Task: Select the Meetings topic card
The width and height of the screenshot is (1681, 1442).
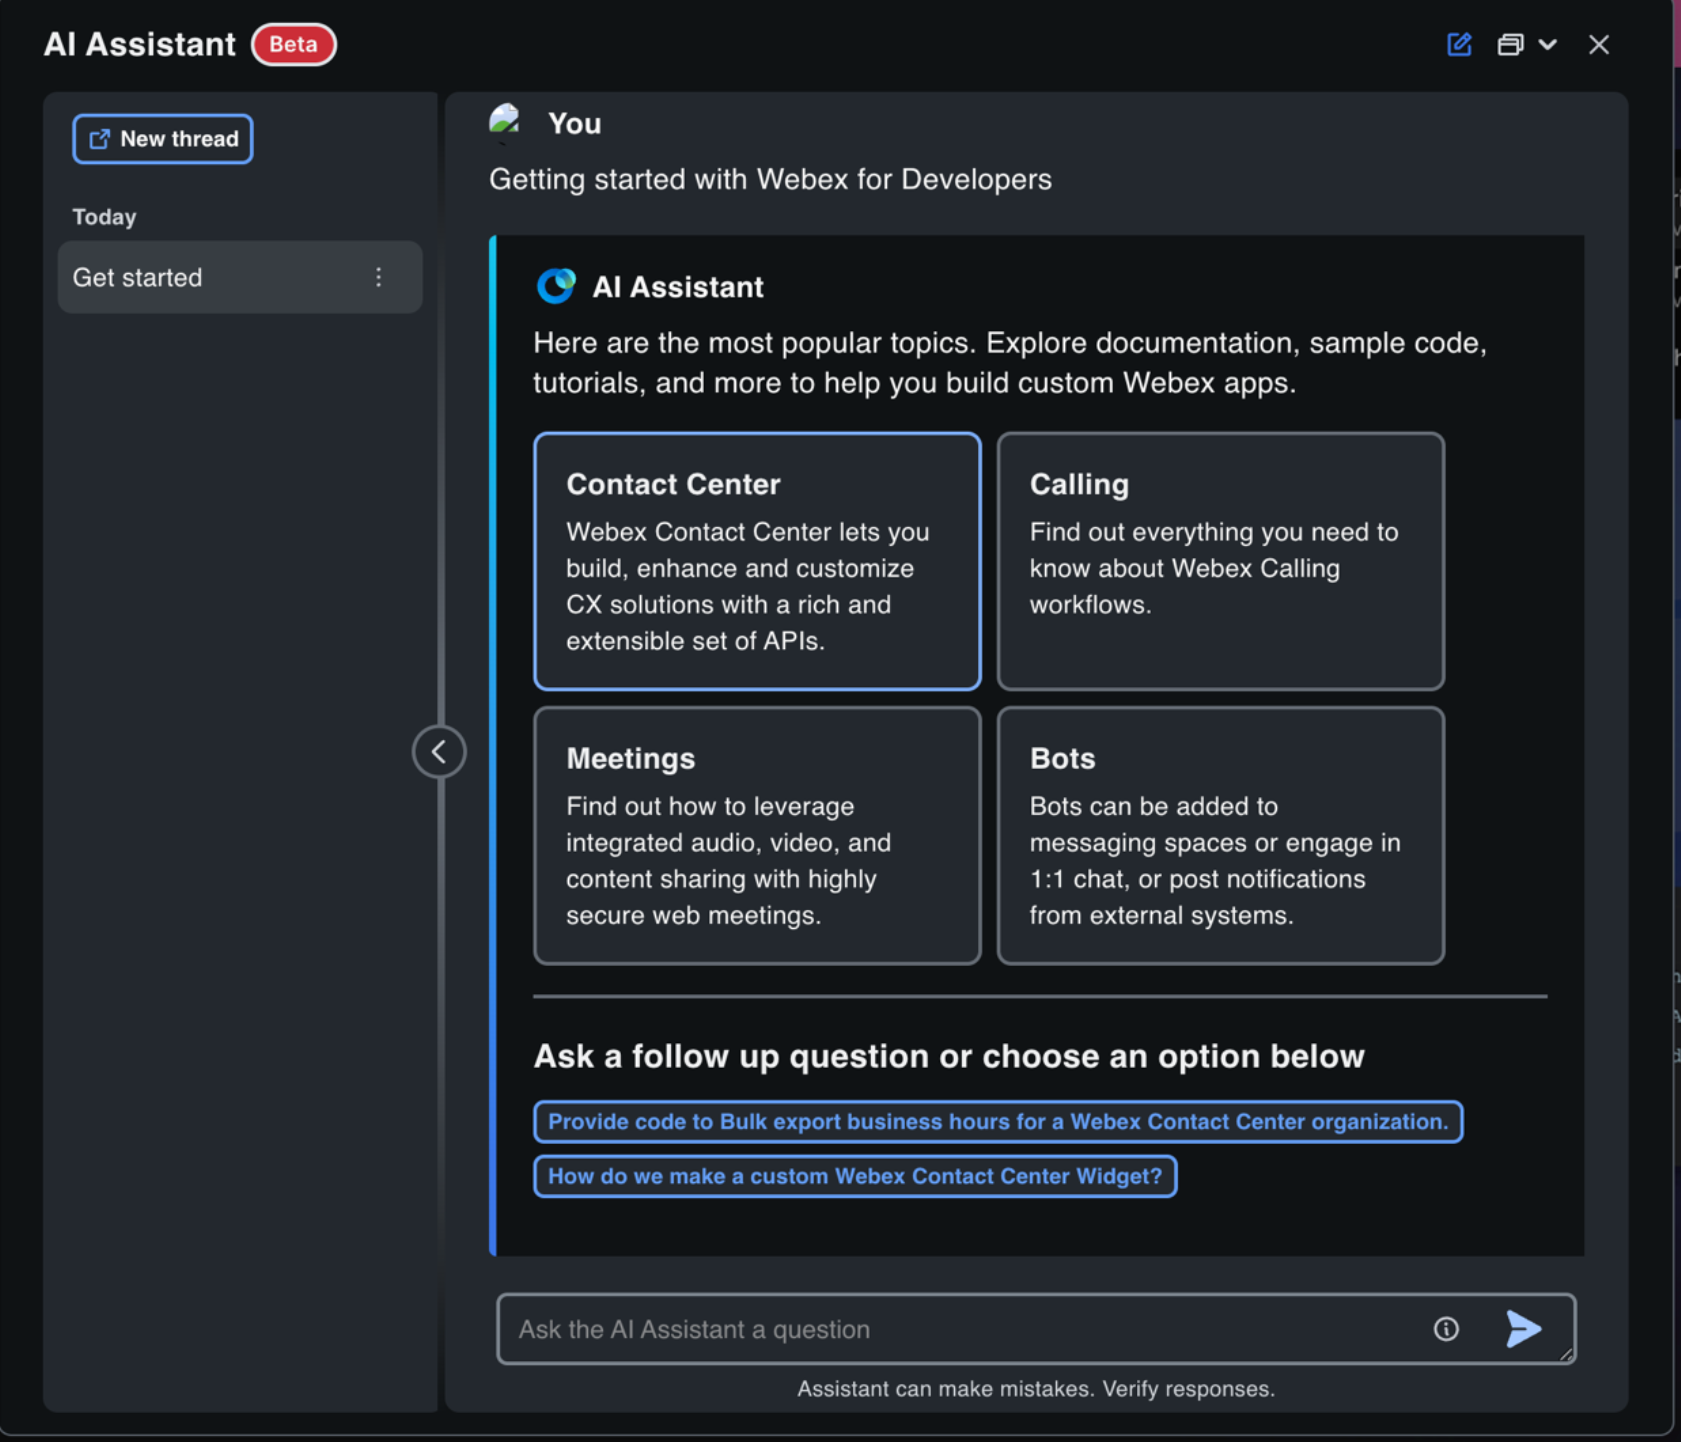Action: click(x=757, y=836)
